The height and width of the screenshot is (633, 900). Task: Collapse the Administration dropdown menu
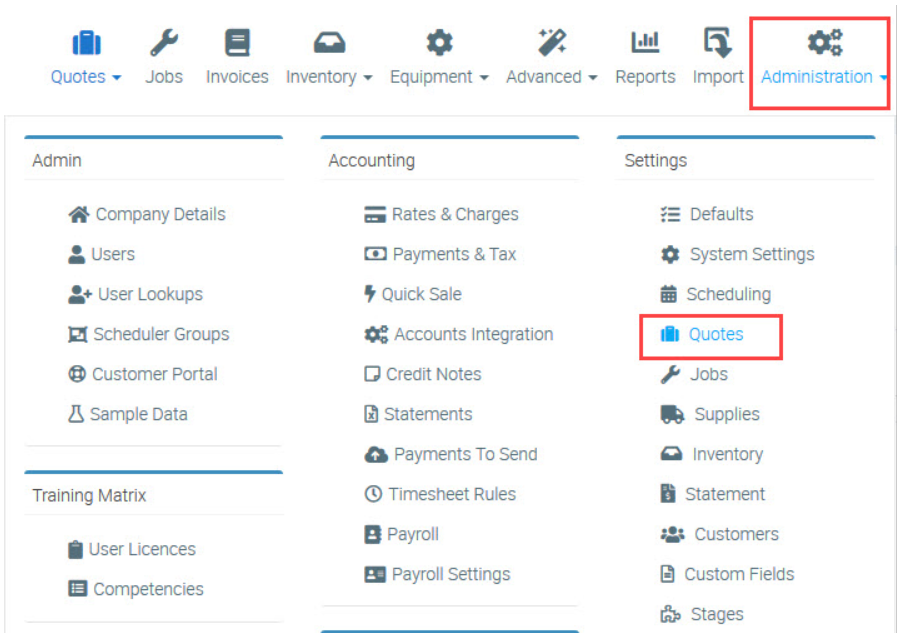824,77
